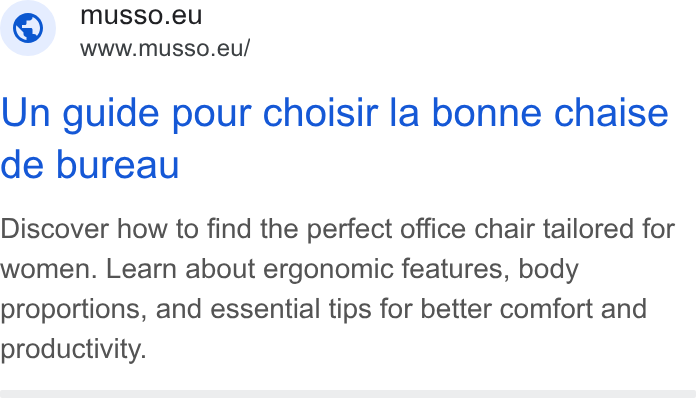The width and height of the screenshot is (696, 398).
Task: Click 'women. Learn about ergonomic features' text
Action: point(254,269)
